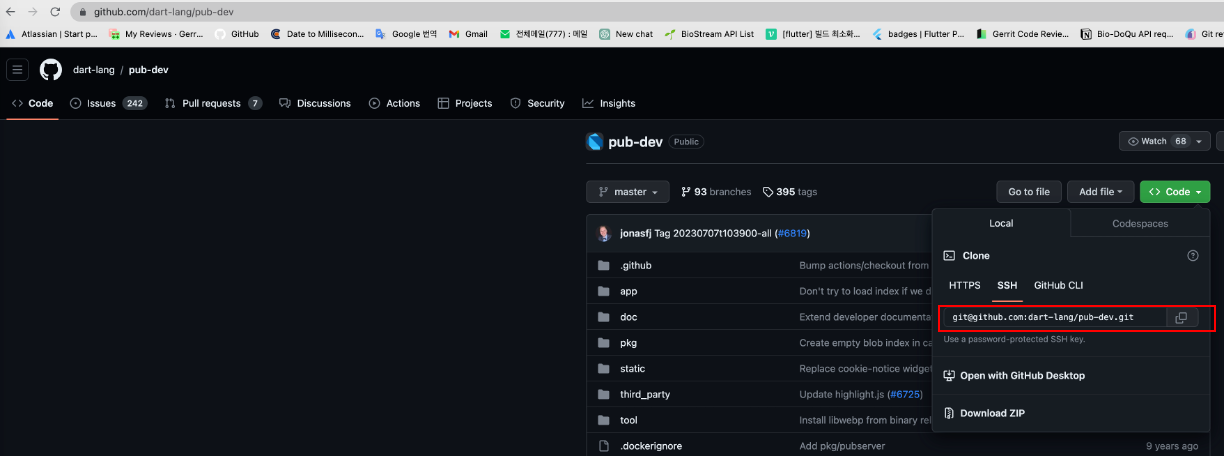The width and height of the screenshot is (1224, 456).
Task: Open the BioStream API List bookmark
Action: (x=709, y=33)
